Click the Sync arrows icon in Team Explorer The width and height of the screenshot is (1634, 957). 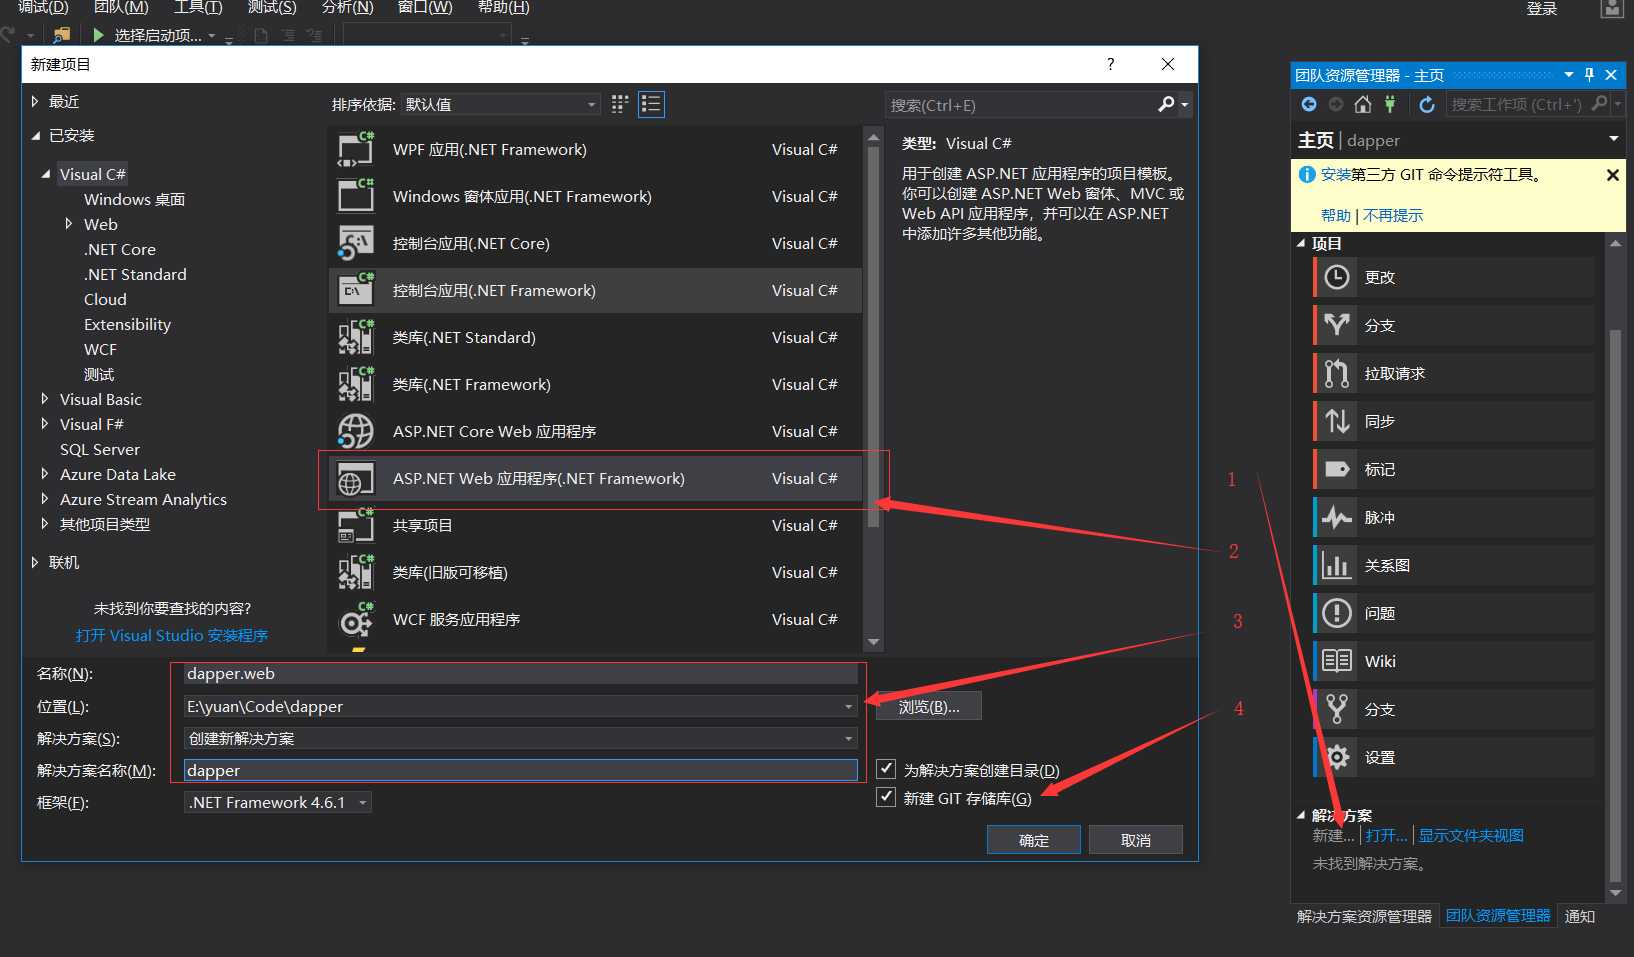coord(1337,421)
